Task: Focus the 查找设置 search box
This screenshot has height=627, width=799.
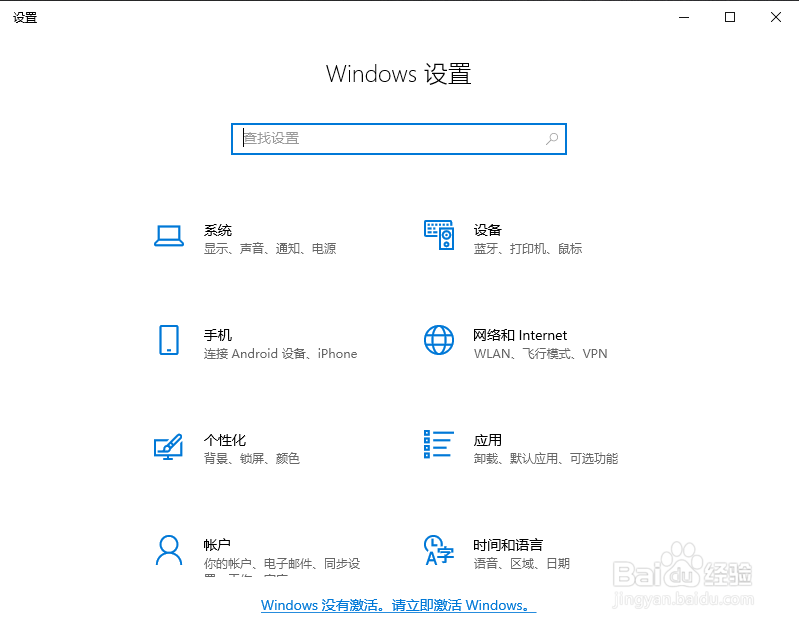Action: pyautogui.click(x=398, y=139)
